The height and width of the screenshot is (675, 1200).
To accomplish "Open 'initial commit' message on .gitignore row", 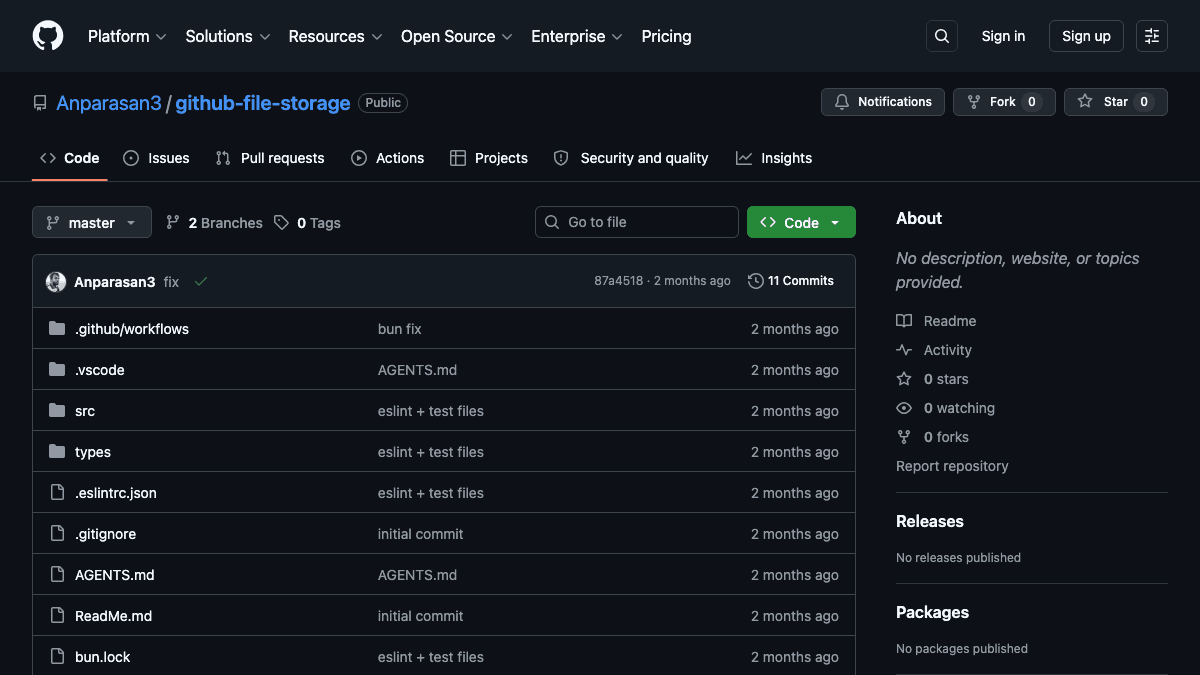I will (421, 534).
